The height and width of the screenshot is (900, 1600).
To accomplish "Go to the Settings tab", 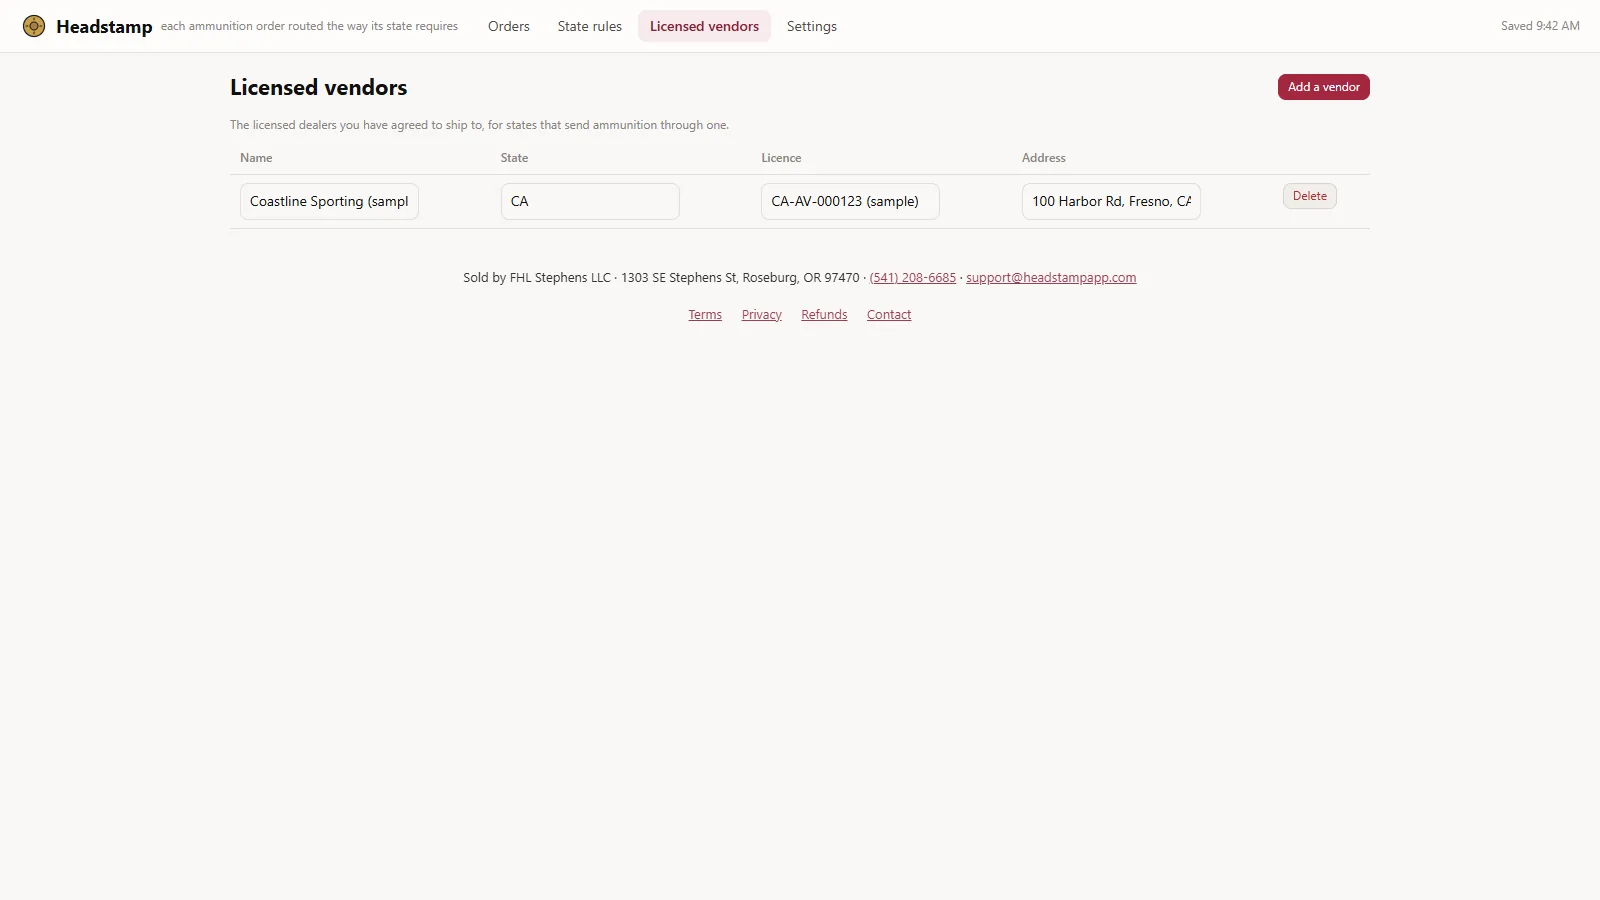I will [812, 26].
